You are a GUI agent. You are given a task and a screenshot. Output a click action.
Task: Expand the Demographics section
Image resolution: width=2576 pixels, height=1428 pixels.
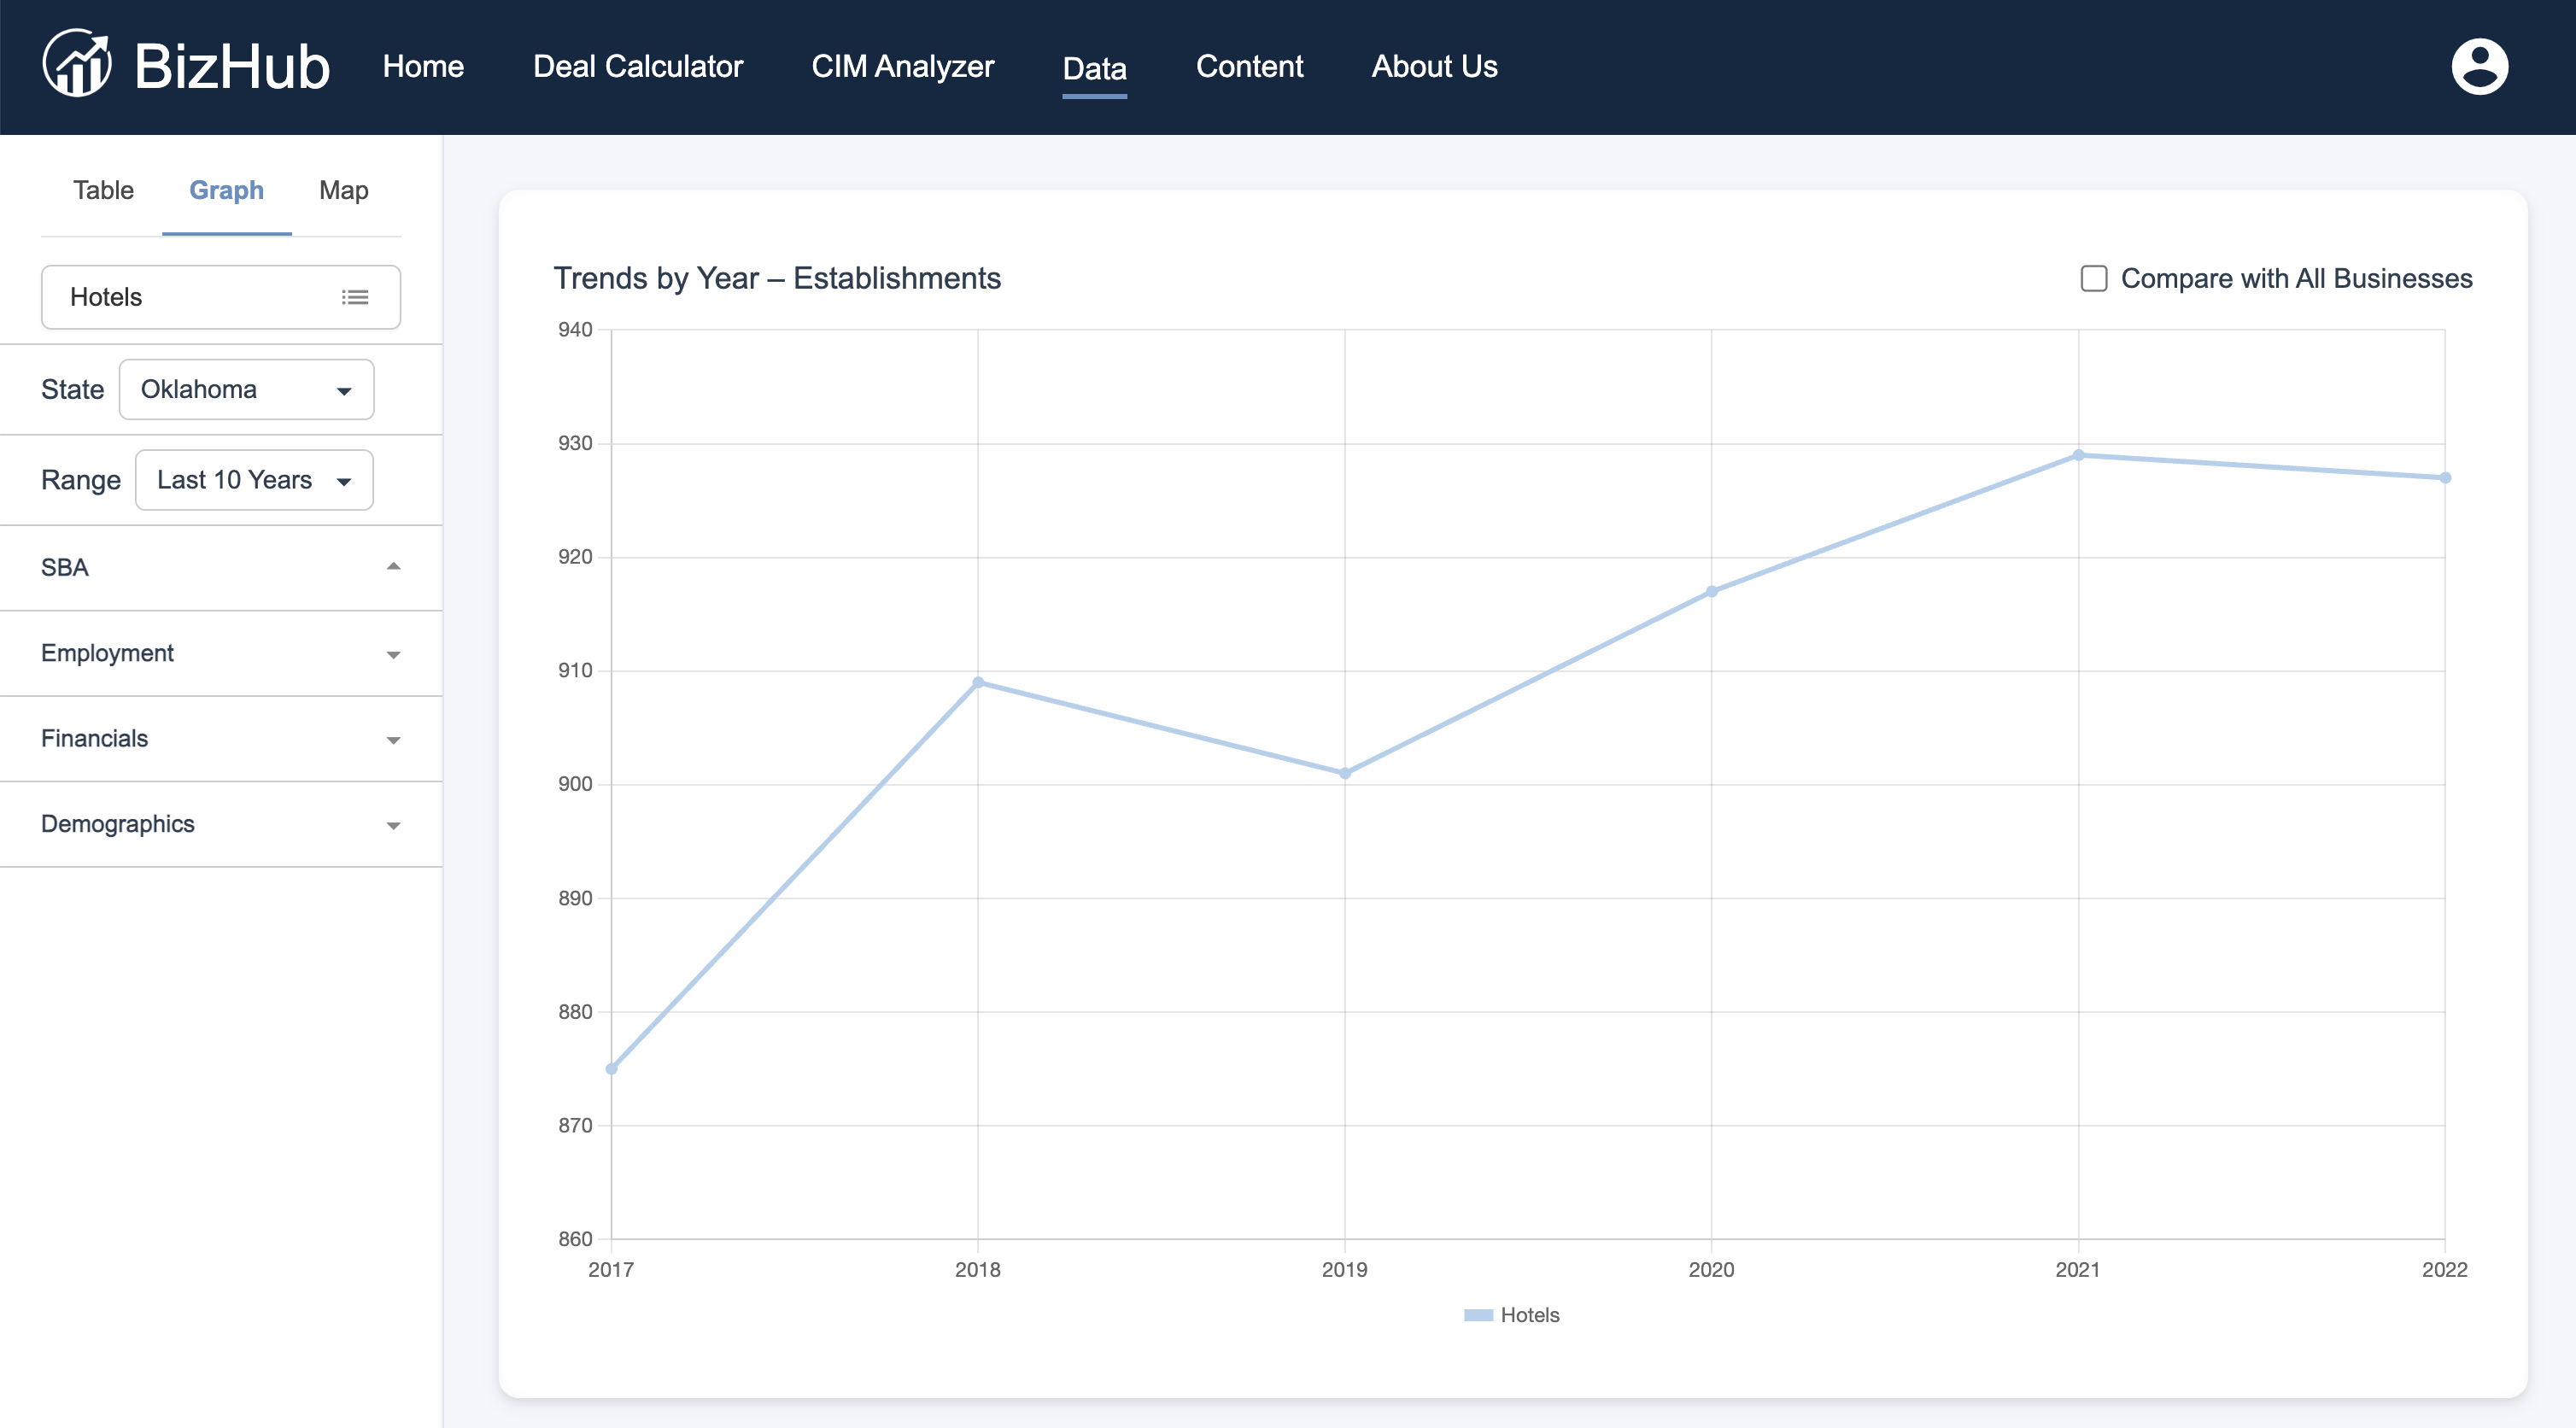(x=221, y=824)
